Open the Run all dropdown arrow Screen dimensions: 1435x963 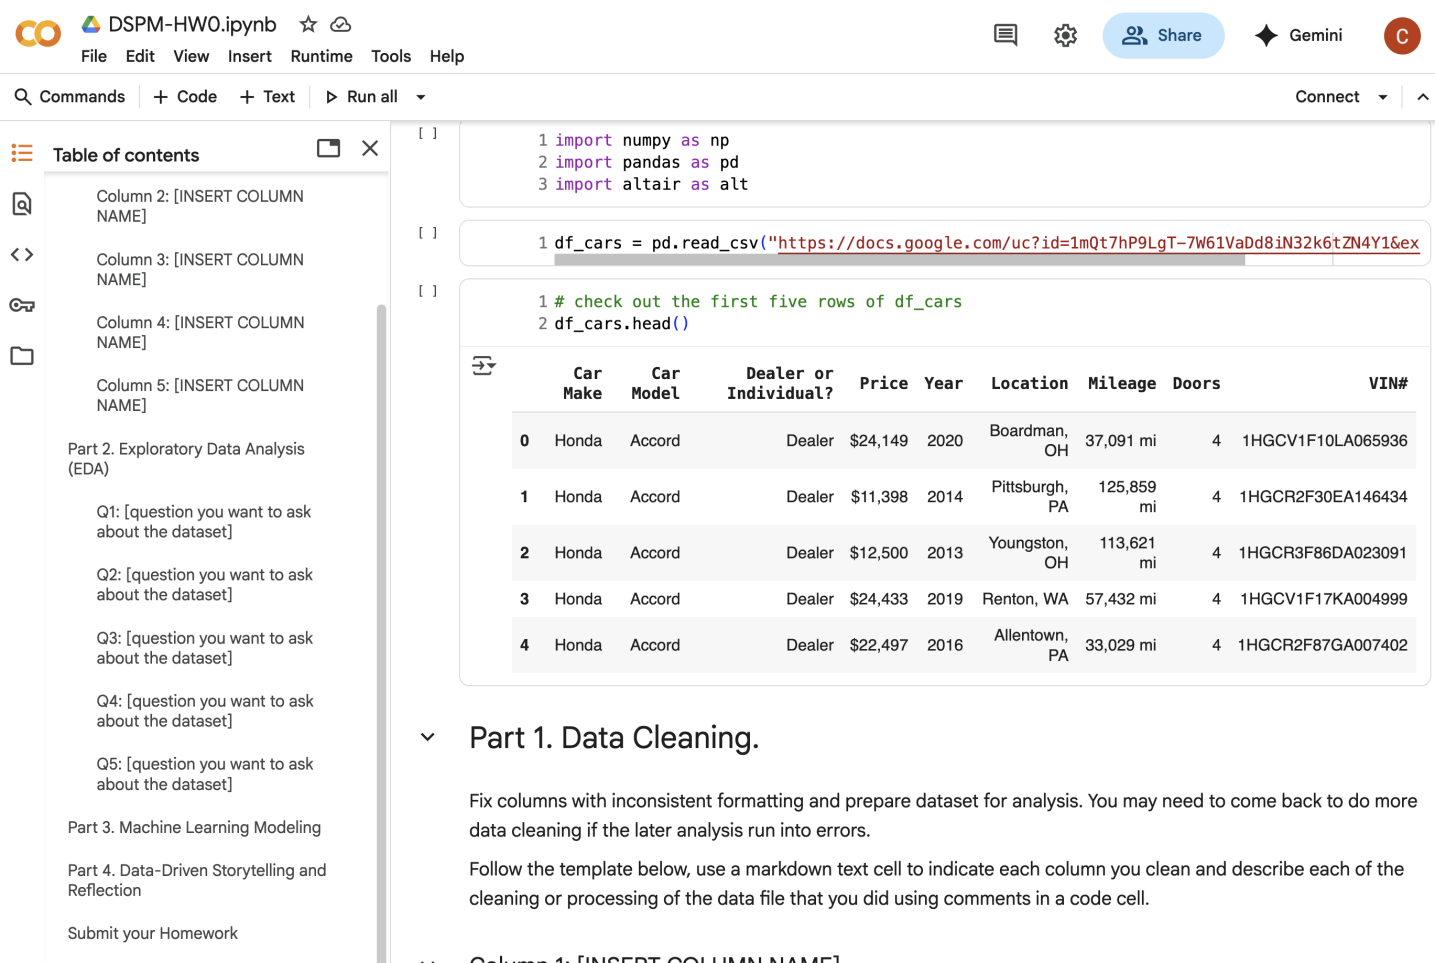pyautogui.click(x=421, y=97)
